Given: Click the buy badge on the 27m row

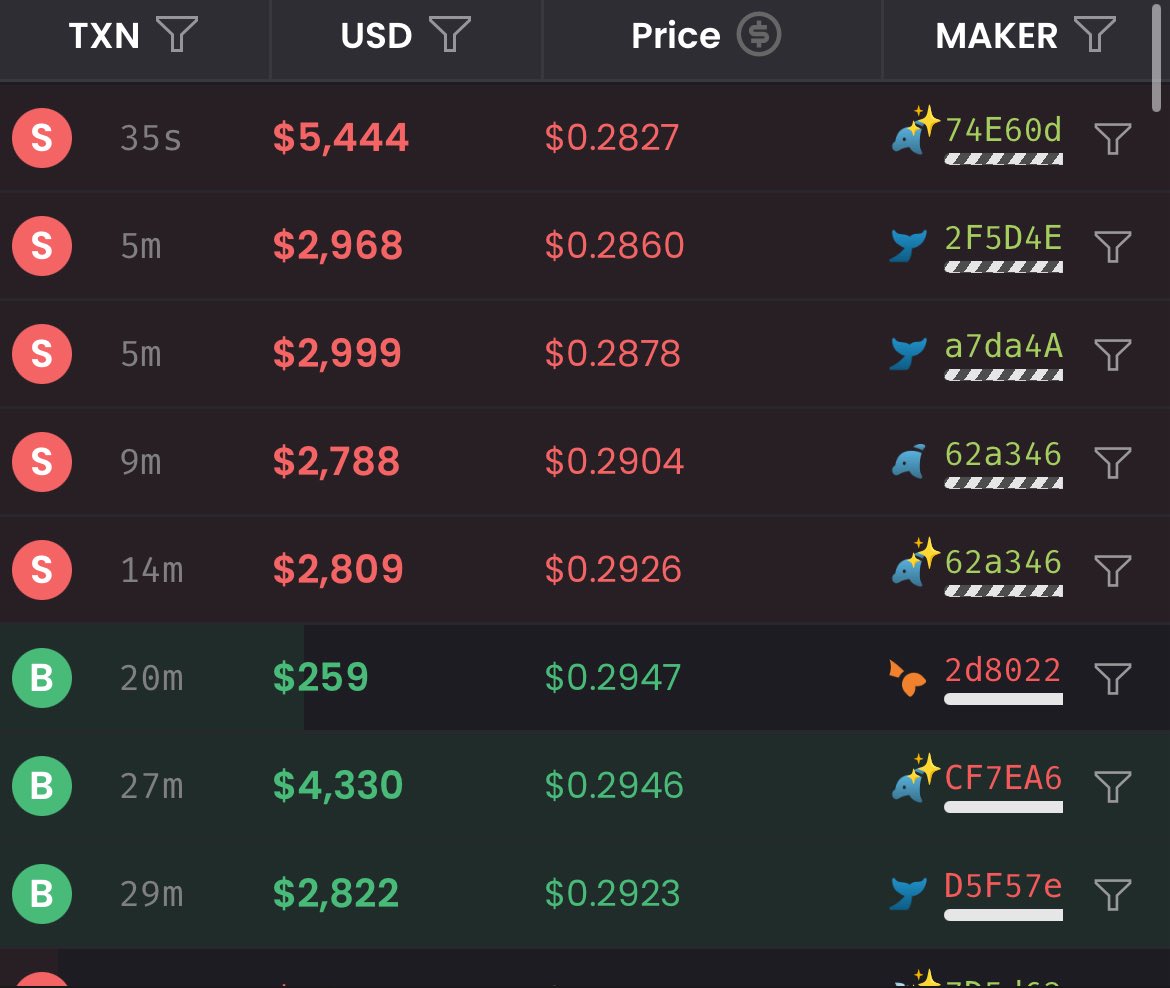Looking at the screenshot, I should click(x=42, y=786).
